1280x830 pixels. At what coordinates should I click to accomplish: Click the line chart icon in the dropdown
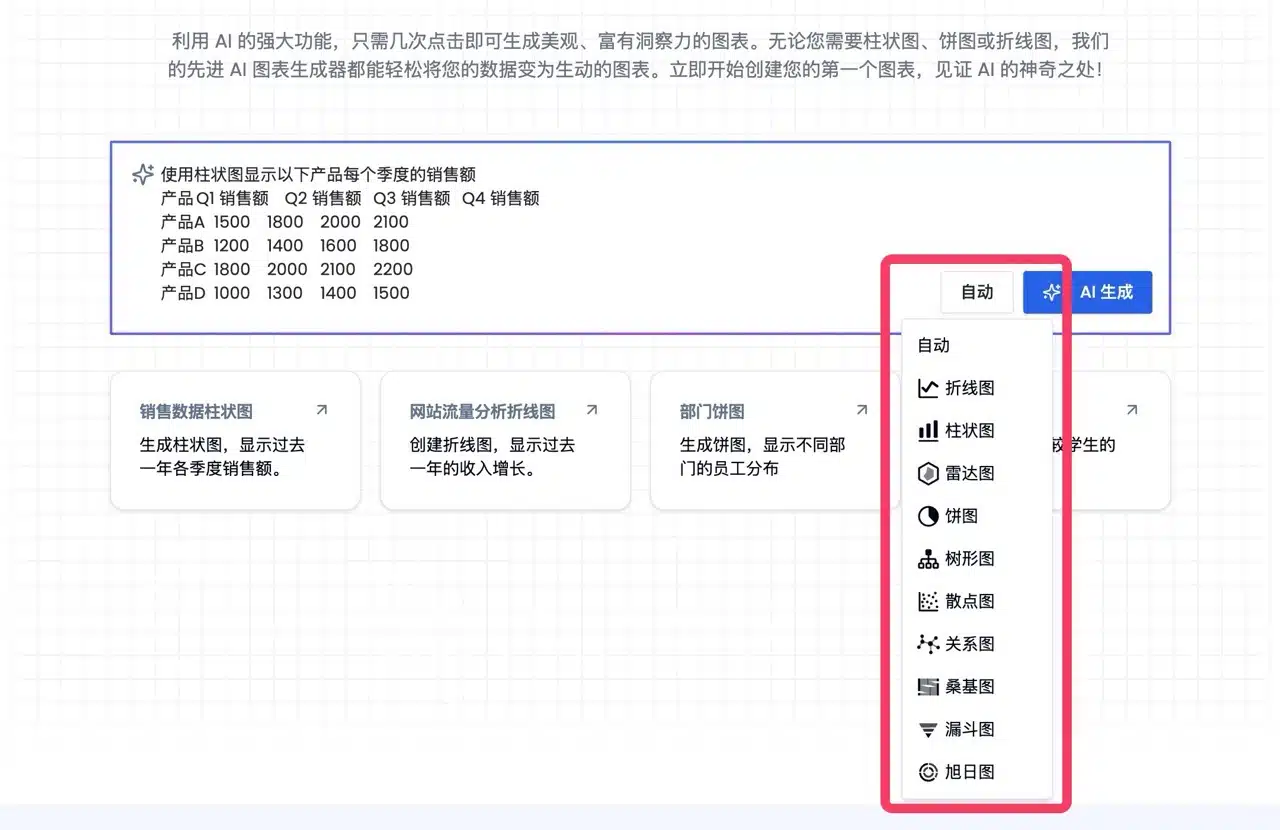pyautogui.click(x=927, y=388)
